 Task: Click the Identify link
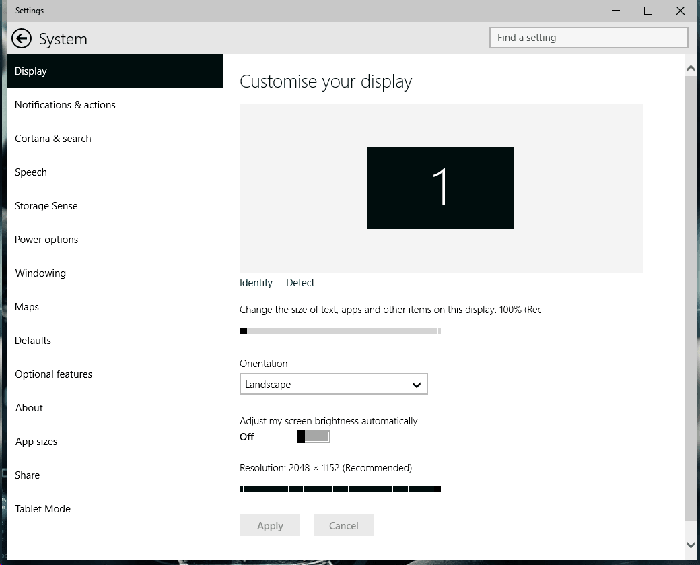click(x=256, y=283)
